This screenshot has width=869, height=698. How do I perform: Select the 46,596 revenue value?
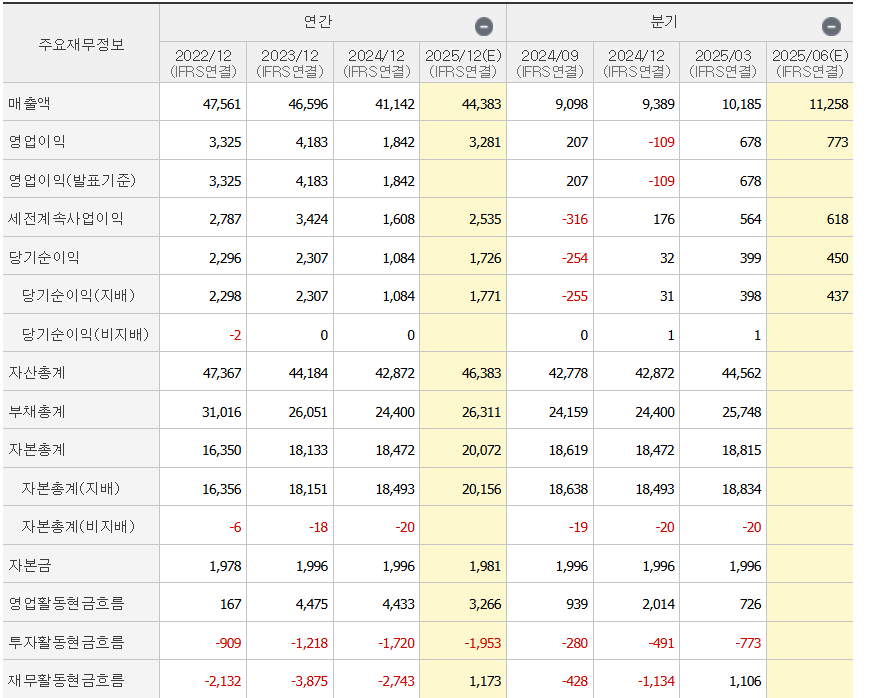(x=308, y=104)
